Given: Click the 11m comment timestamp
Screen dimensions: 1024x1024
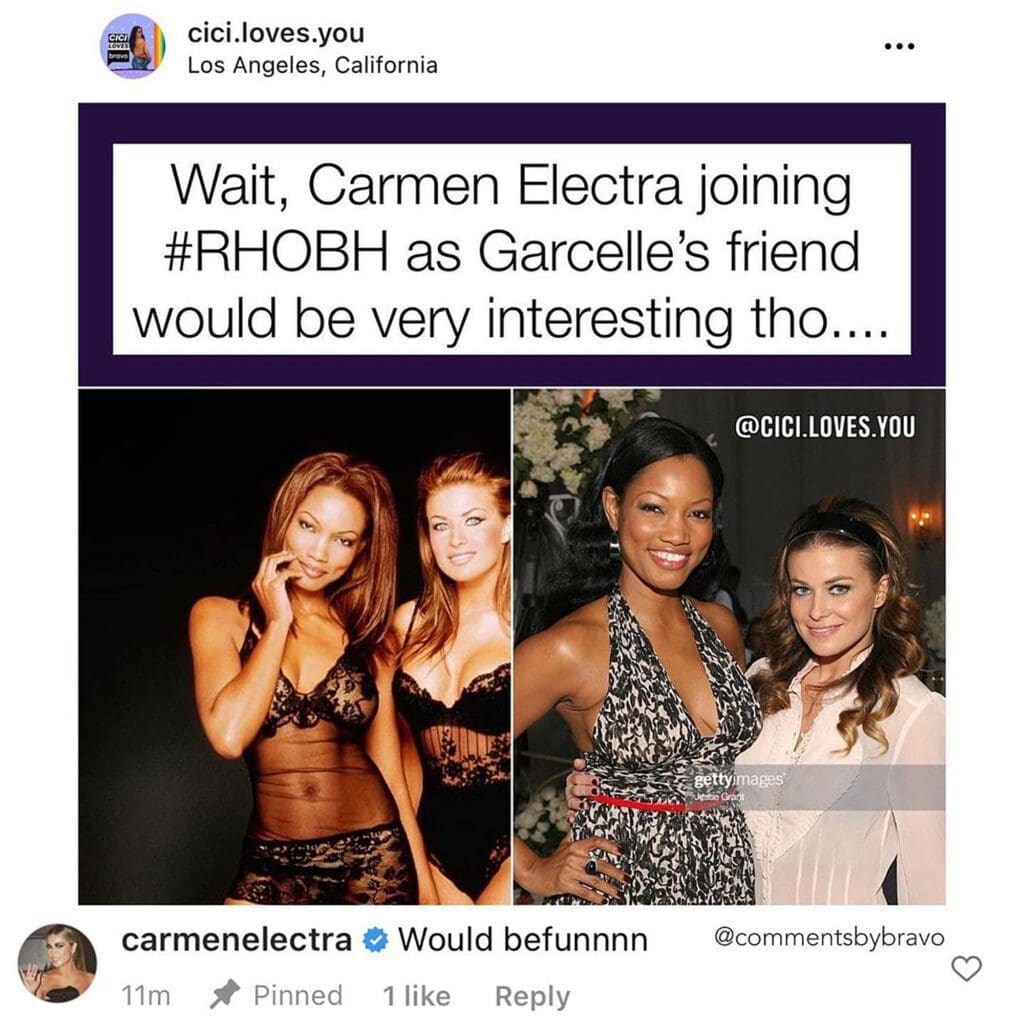Looking at the screenshot, I should coord(146,996).
